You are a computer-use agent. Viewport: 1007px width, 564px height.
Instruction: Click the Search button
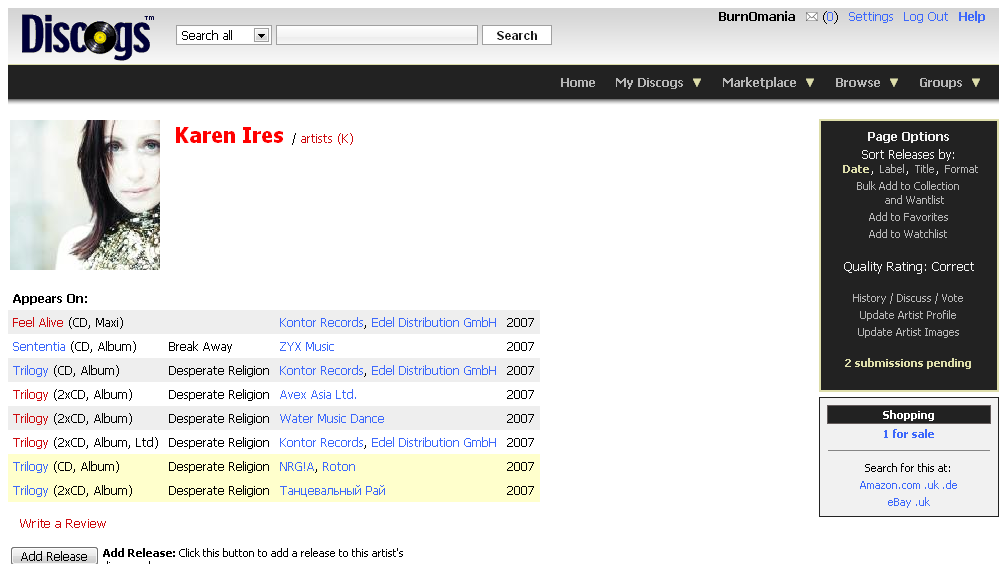pyautogui.click(x=516, y=35)
